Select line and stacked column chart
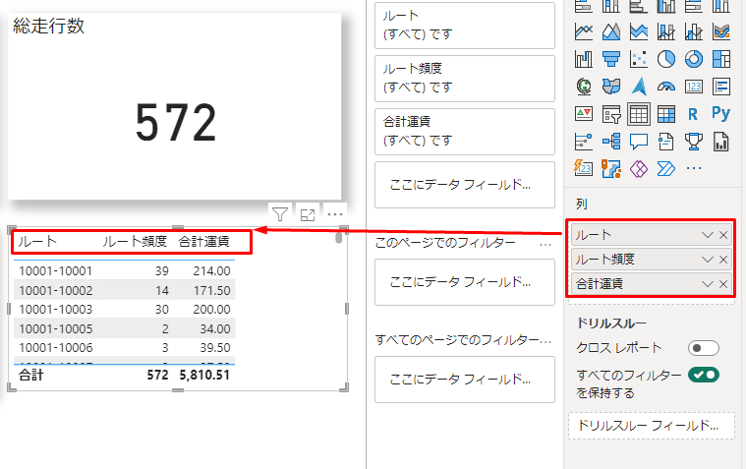 pyautogui.click(x=666, y=32)
